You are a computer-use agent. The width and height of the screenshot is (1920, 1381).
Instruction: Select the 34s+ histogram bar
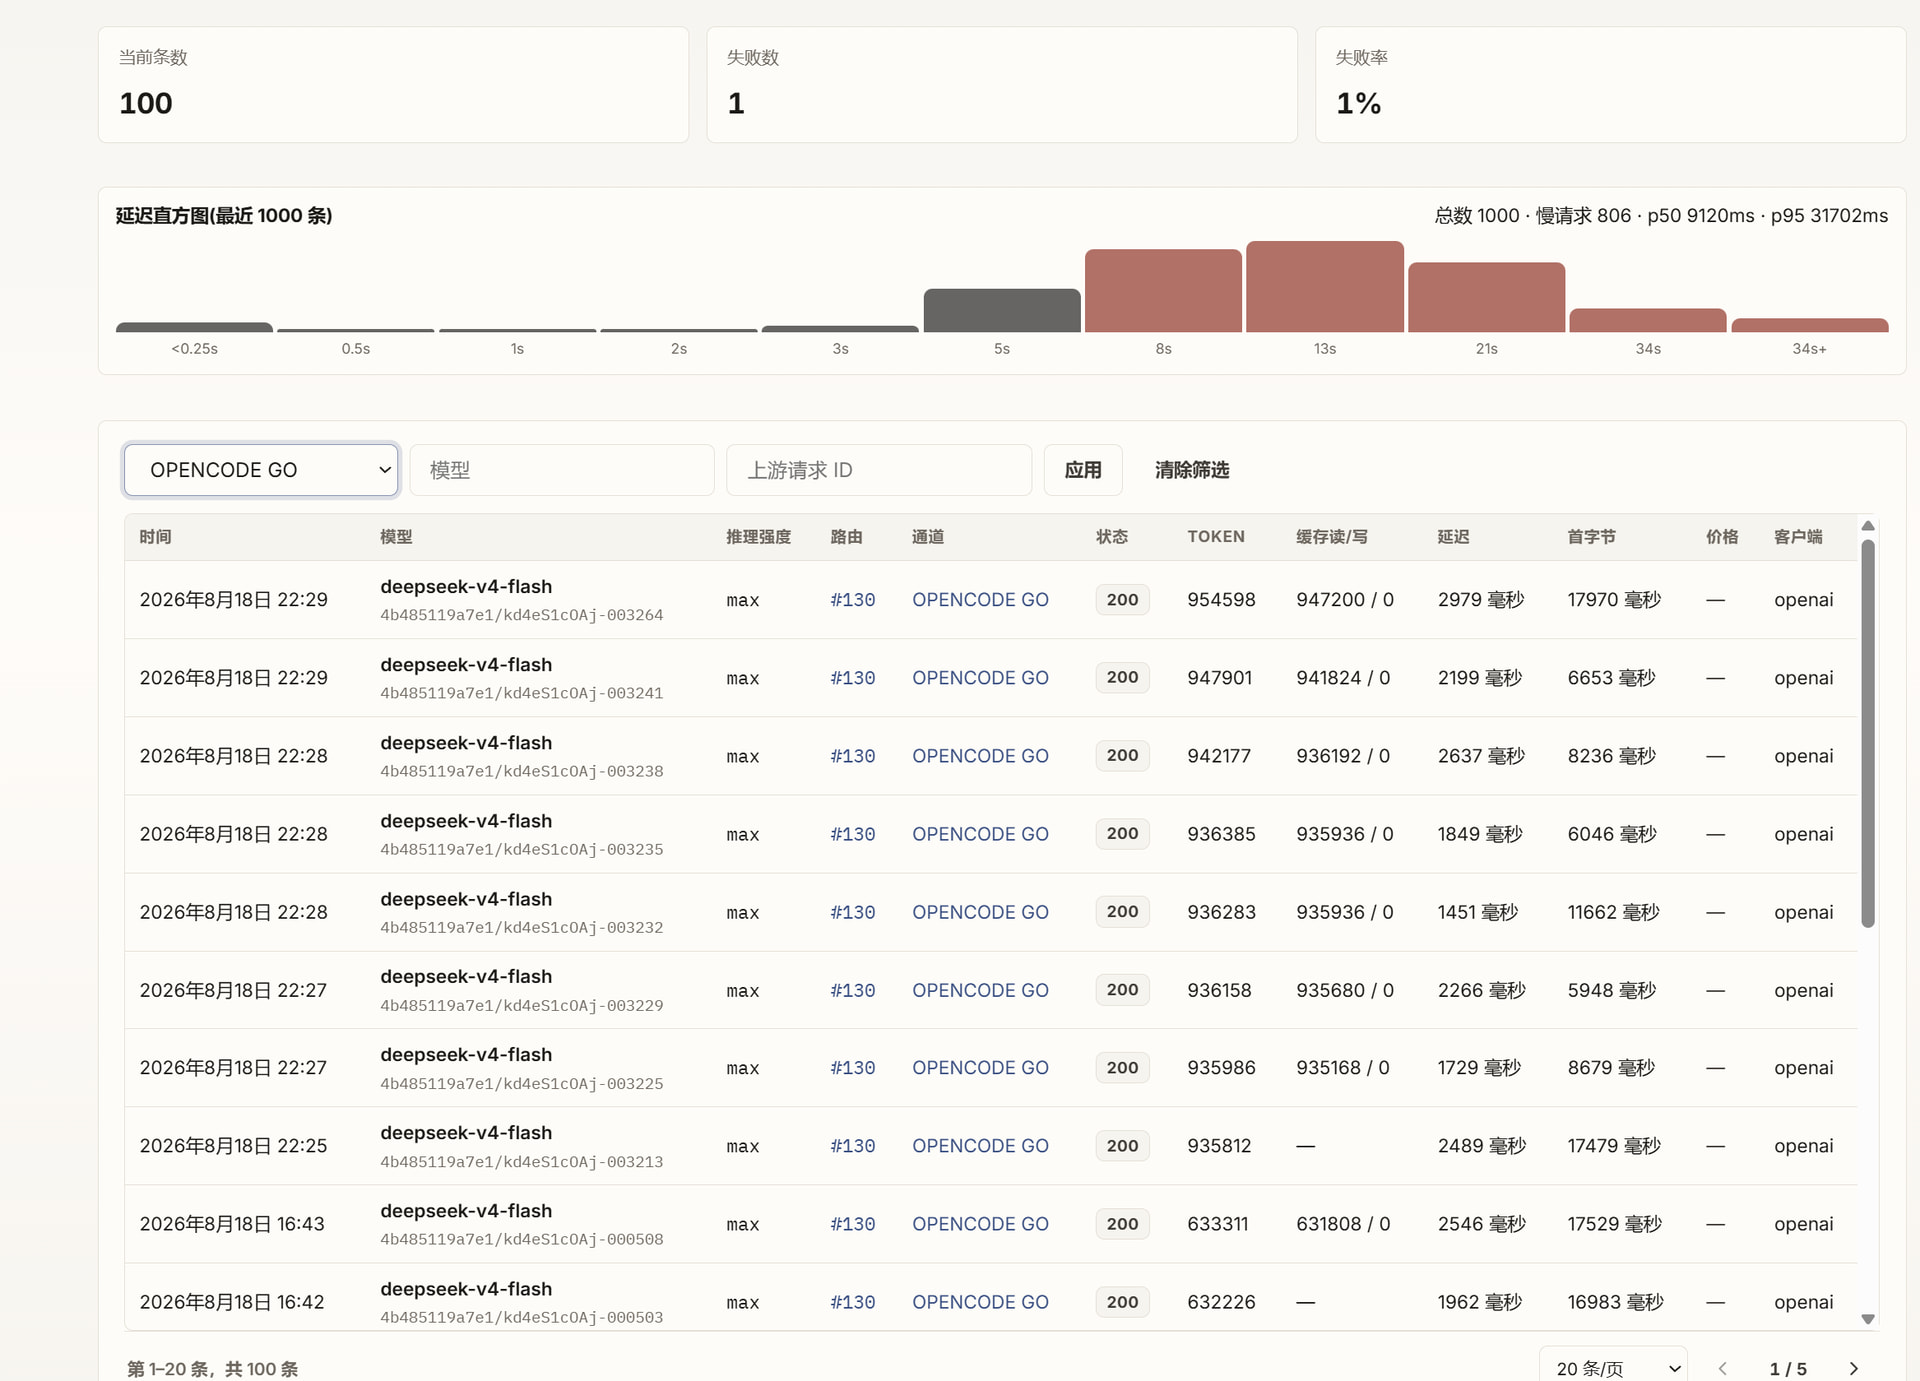(1810, 325)
